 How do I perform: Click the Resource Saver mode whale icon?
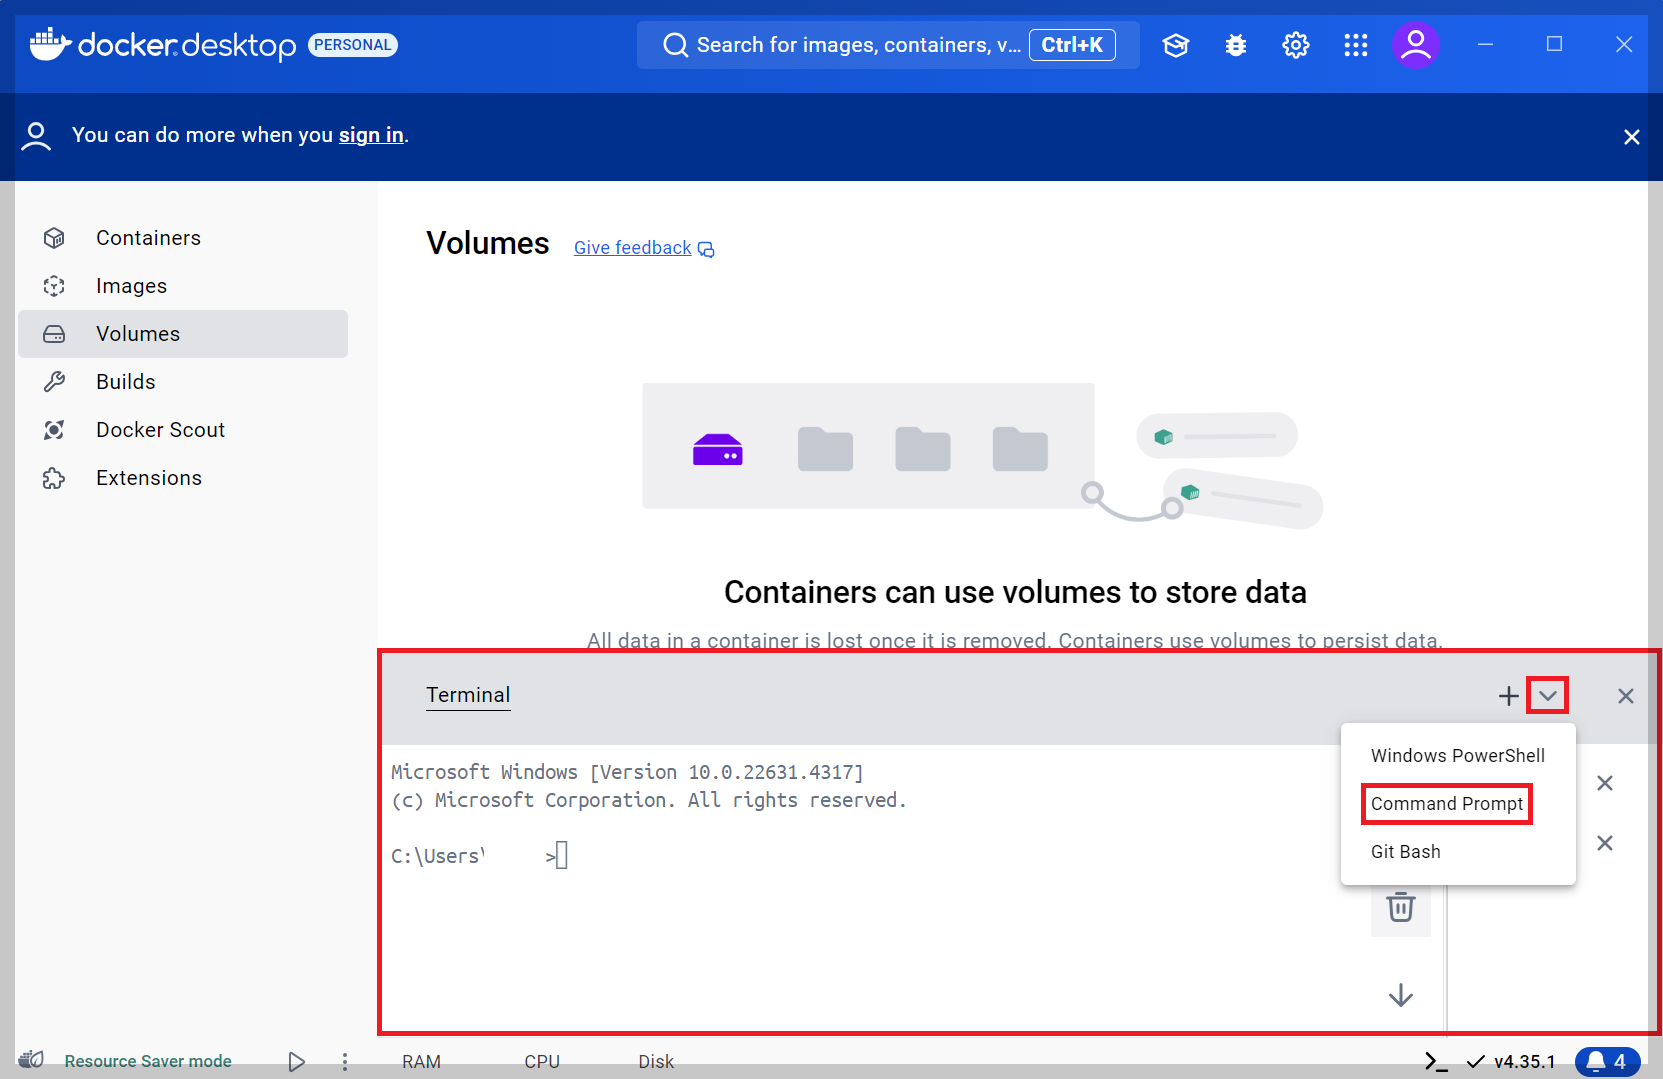click(x=32, y=1059)
